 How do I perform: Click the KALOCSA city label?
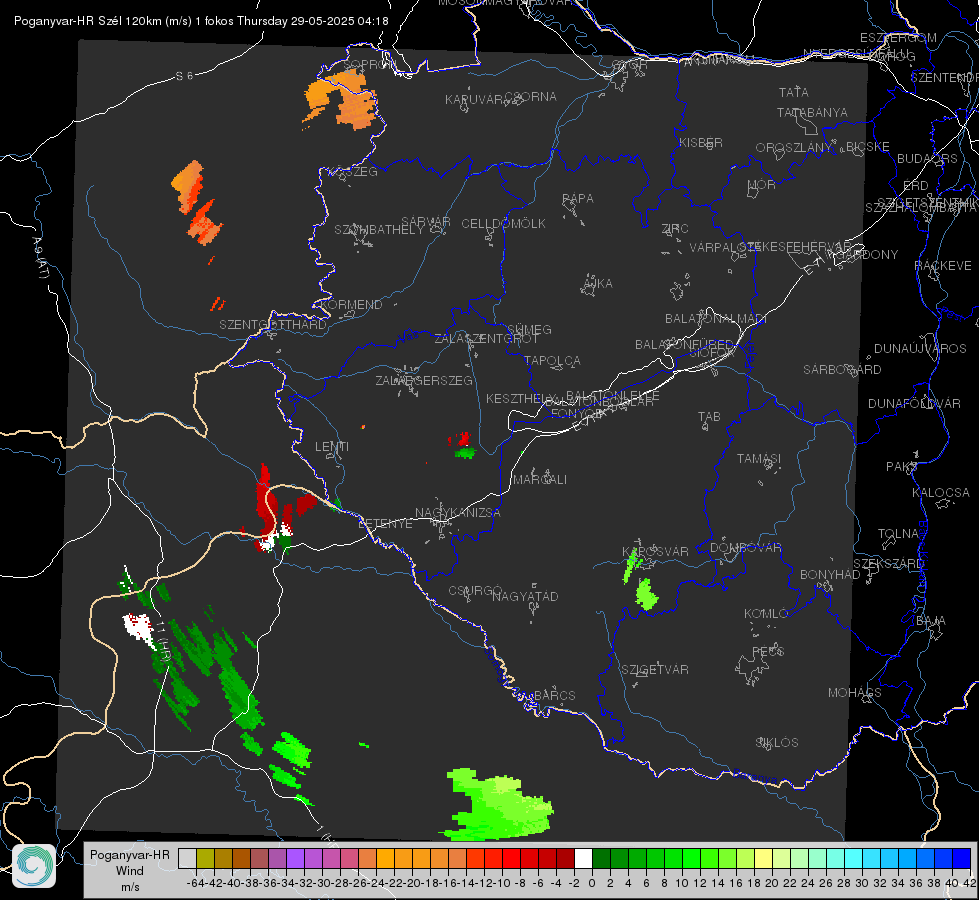point(941,493)
